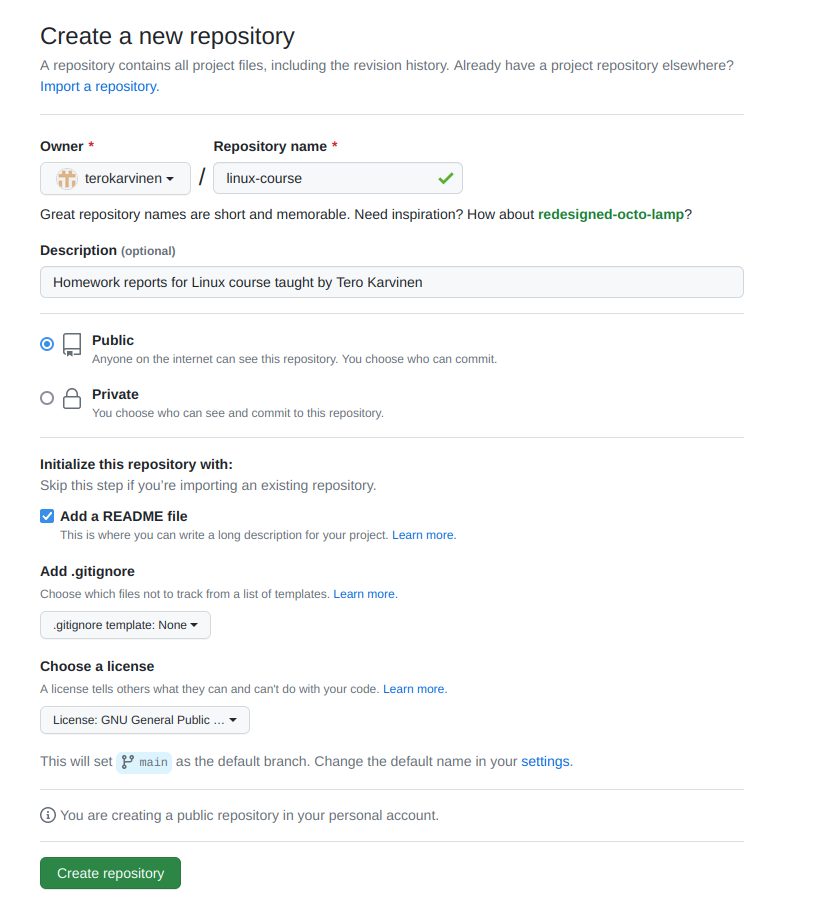Open the License GNU General Public dropdown
The width and height of the screenshot is (817, 920).
point(145,720)
